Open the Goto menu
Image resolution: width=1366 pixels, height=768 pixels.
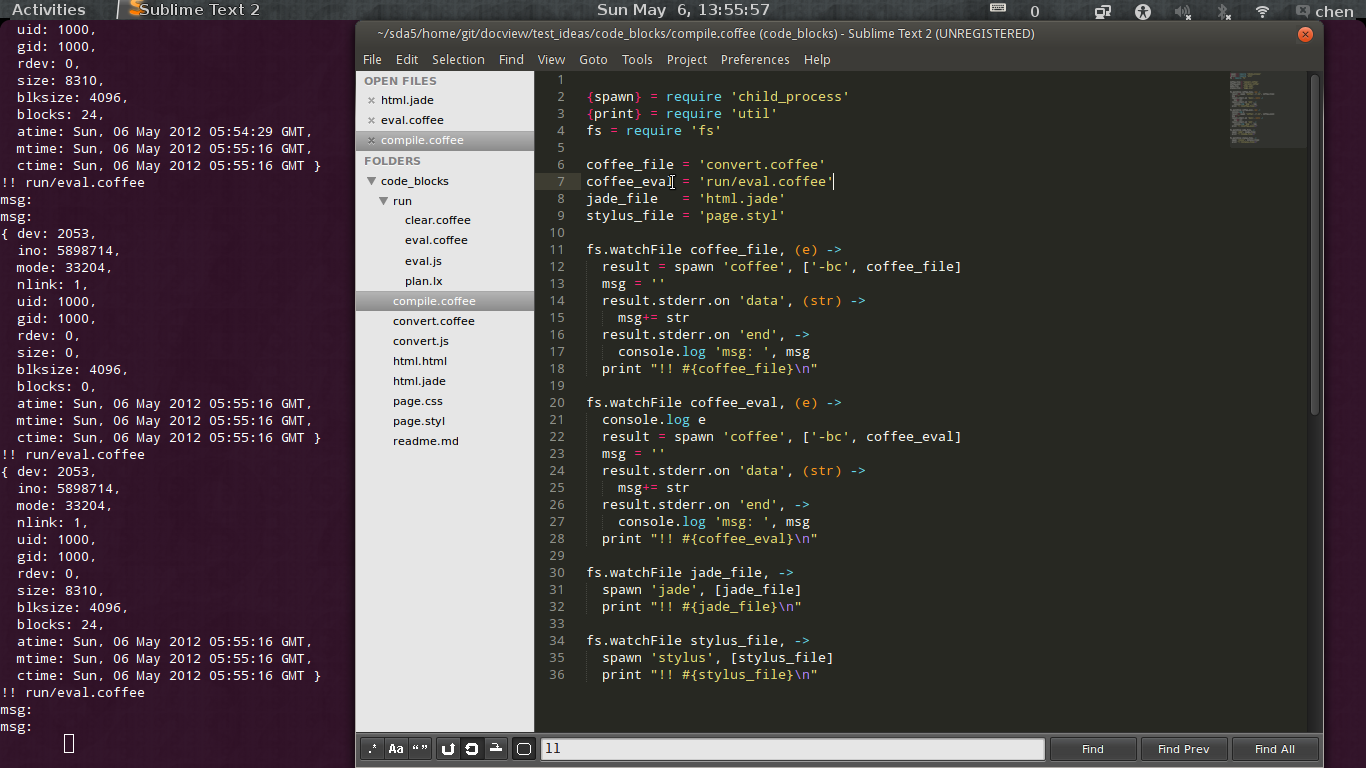tap(593, 59)
